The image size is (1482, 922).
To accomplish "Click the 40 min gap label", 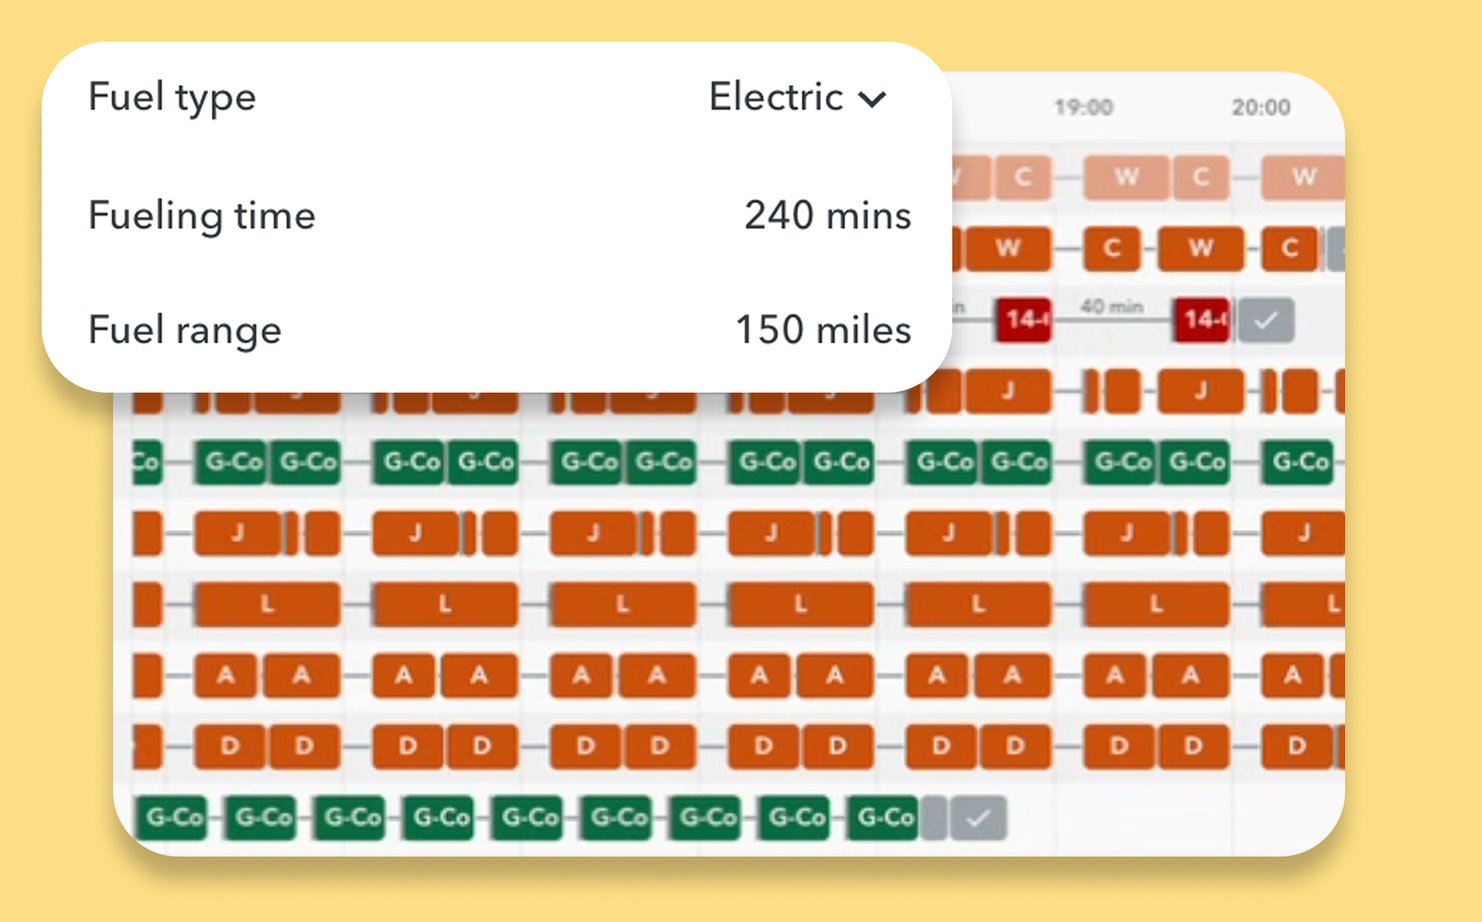I will (1111, 306).
